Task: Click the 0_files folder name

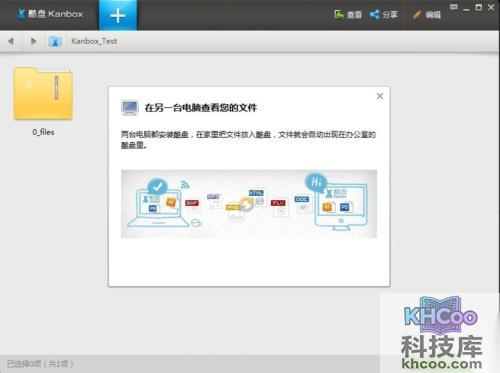Action: click(43, 132)
